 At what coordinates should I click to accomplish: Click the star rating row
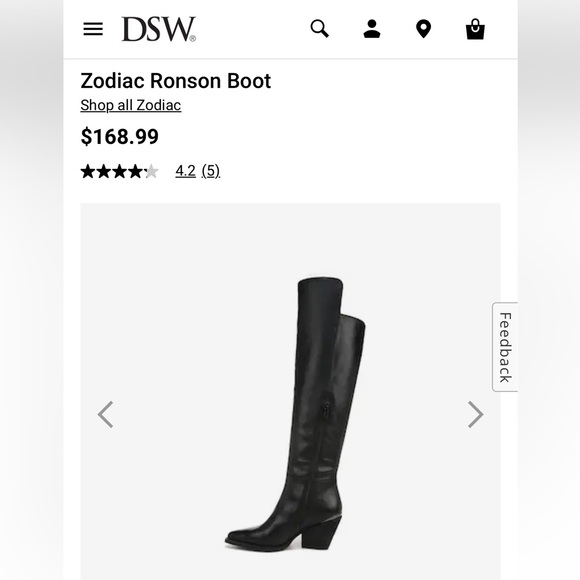(x=119, y=171)
